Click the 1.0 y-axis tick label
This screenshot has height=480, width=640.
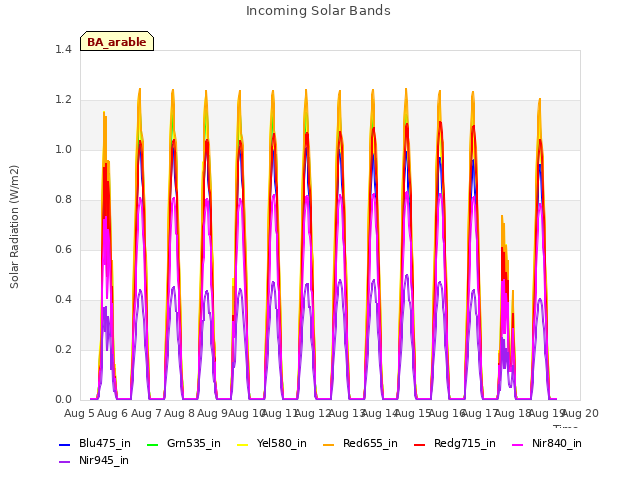(63, 150)
